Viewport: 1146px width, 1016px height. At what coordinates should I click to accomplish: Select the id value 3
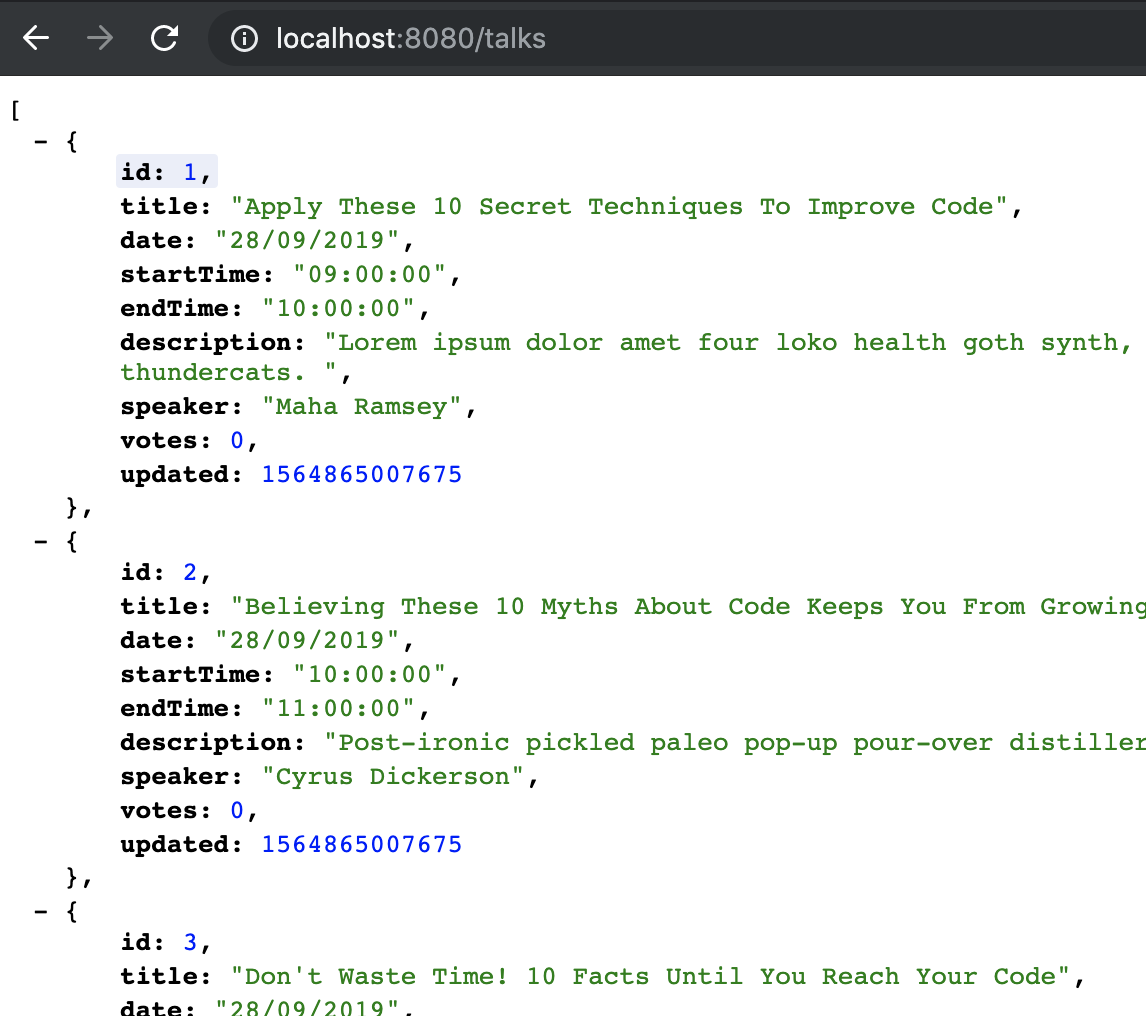coord(189,941)
